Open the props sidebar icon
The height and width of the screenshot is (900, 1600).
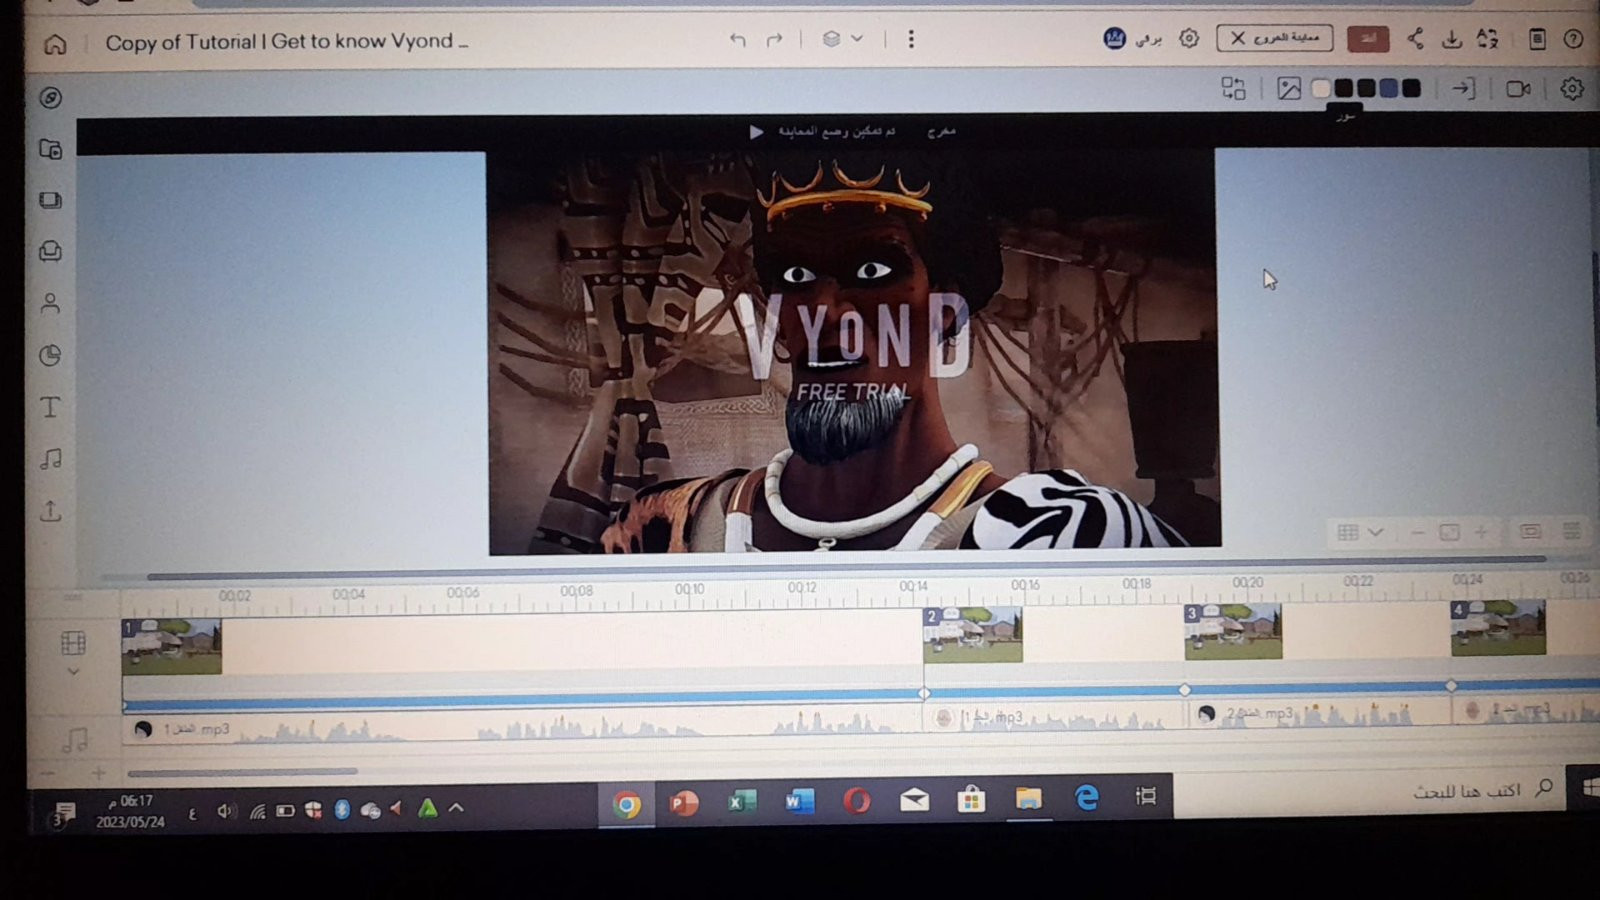click(x=51, y=251)
